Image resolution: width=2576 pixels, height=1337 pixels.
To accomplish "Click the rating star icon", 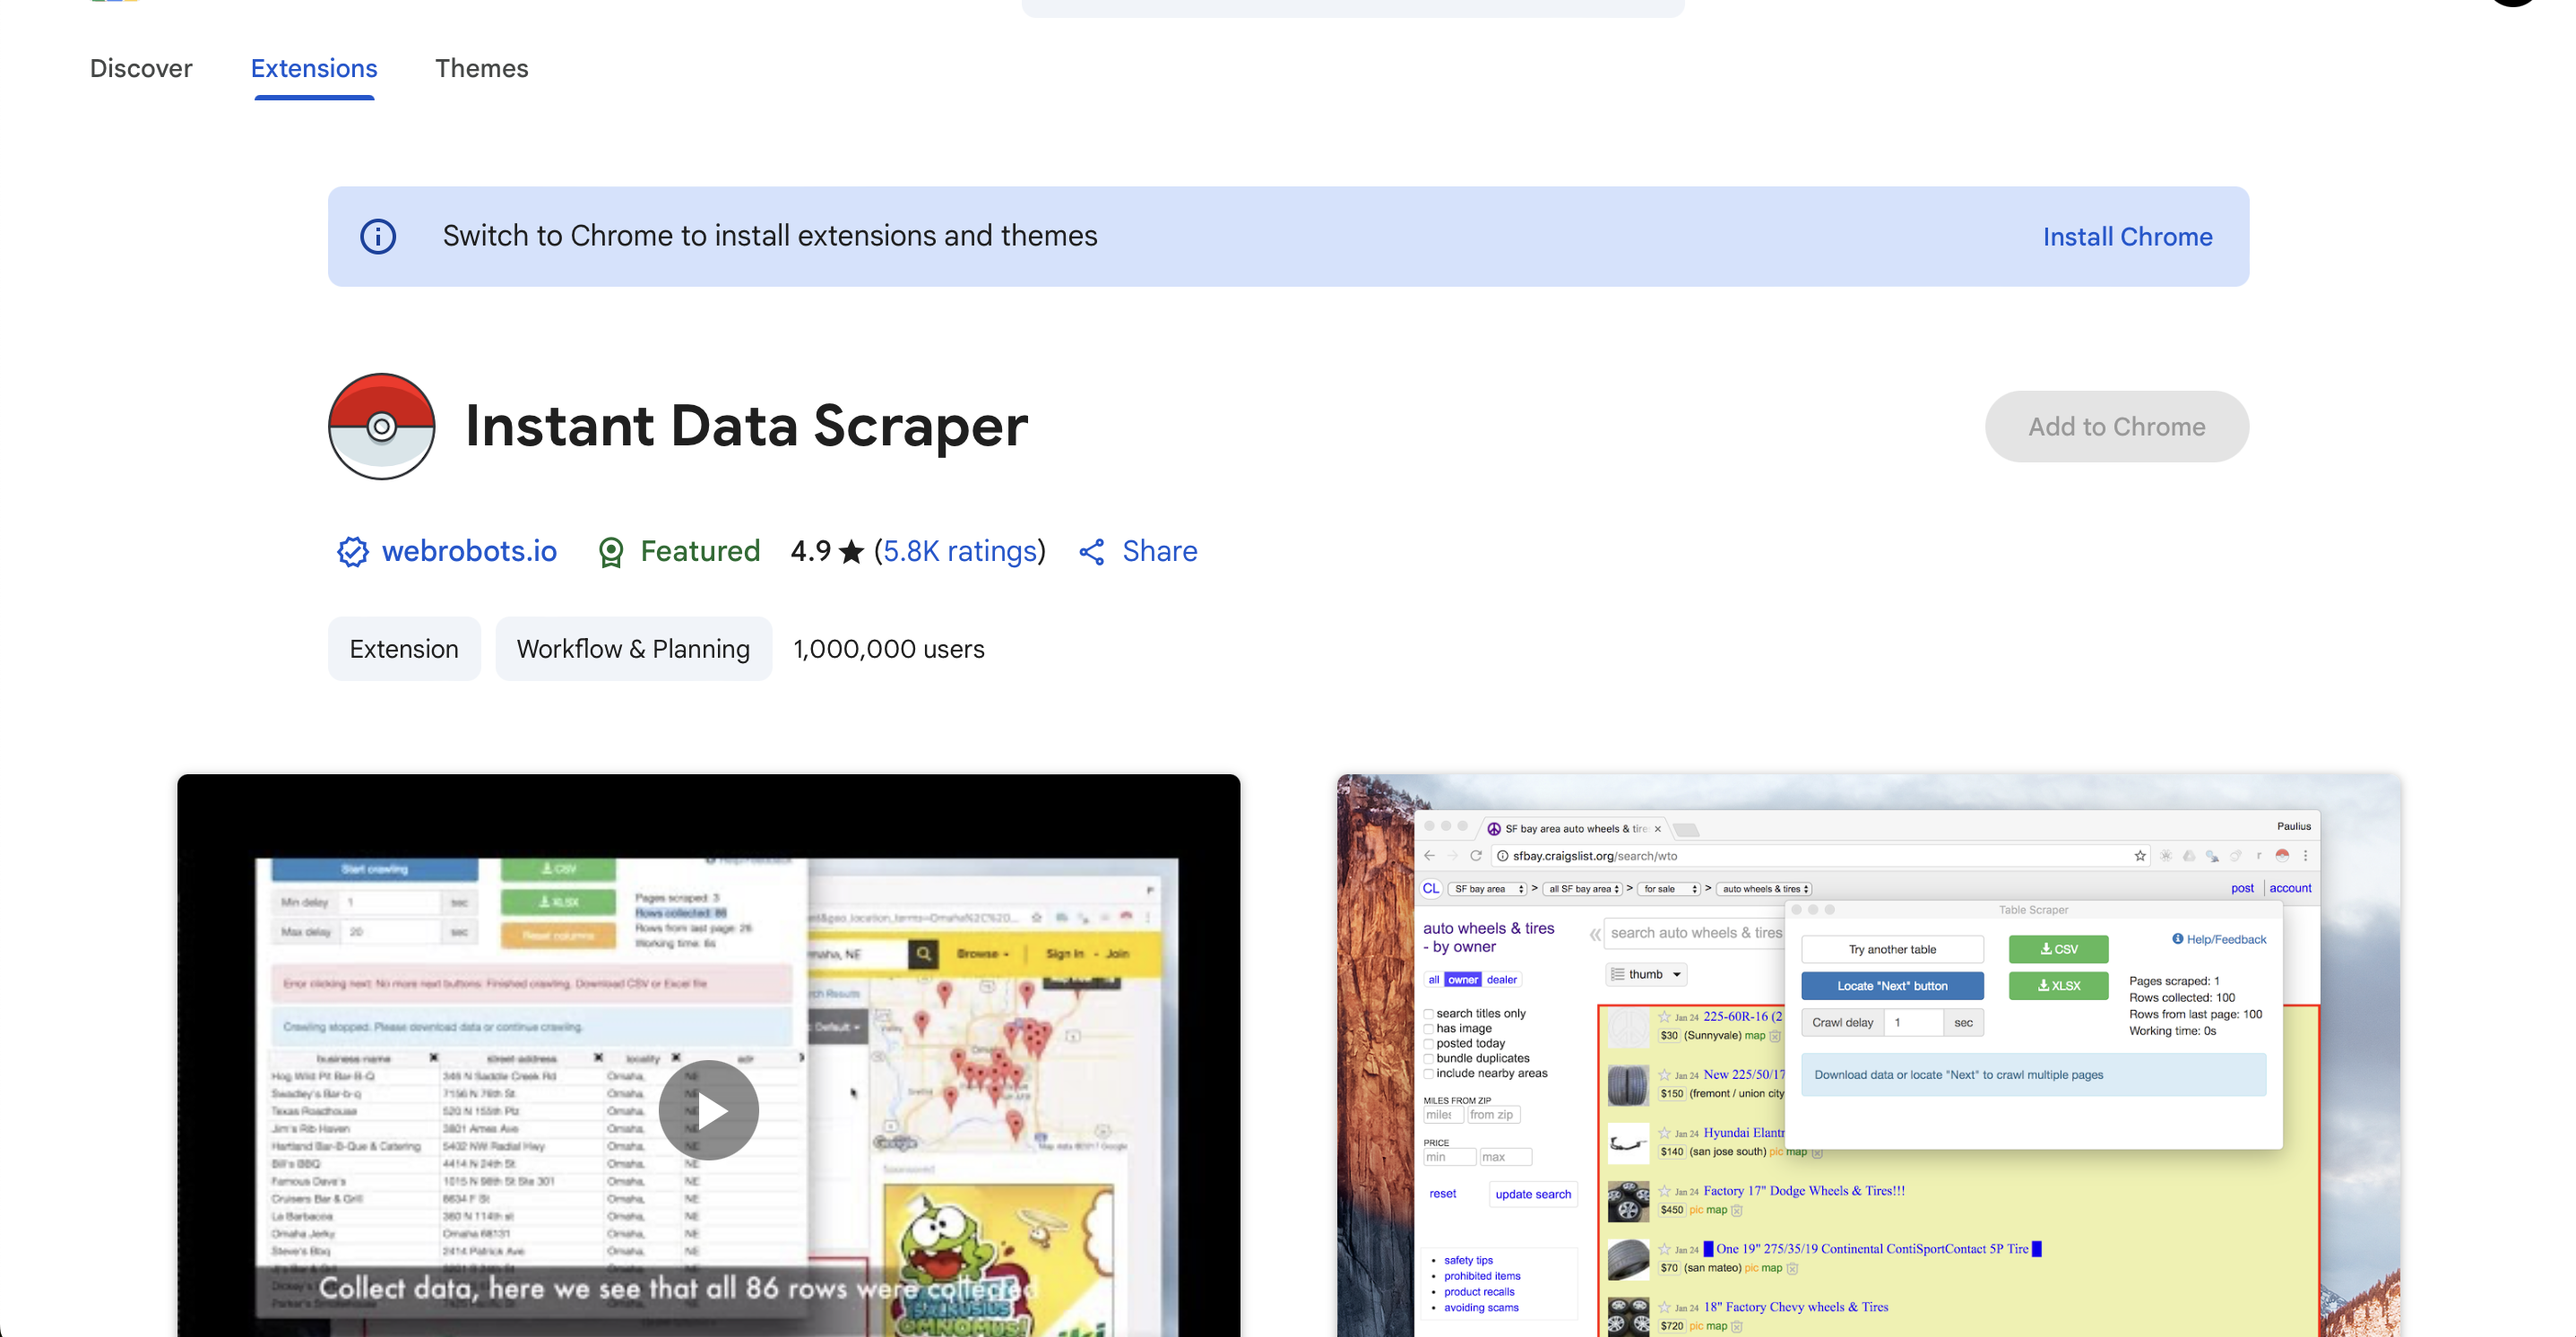I will [x=851, y=552].
